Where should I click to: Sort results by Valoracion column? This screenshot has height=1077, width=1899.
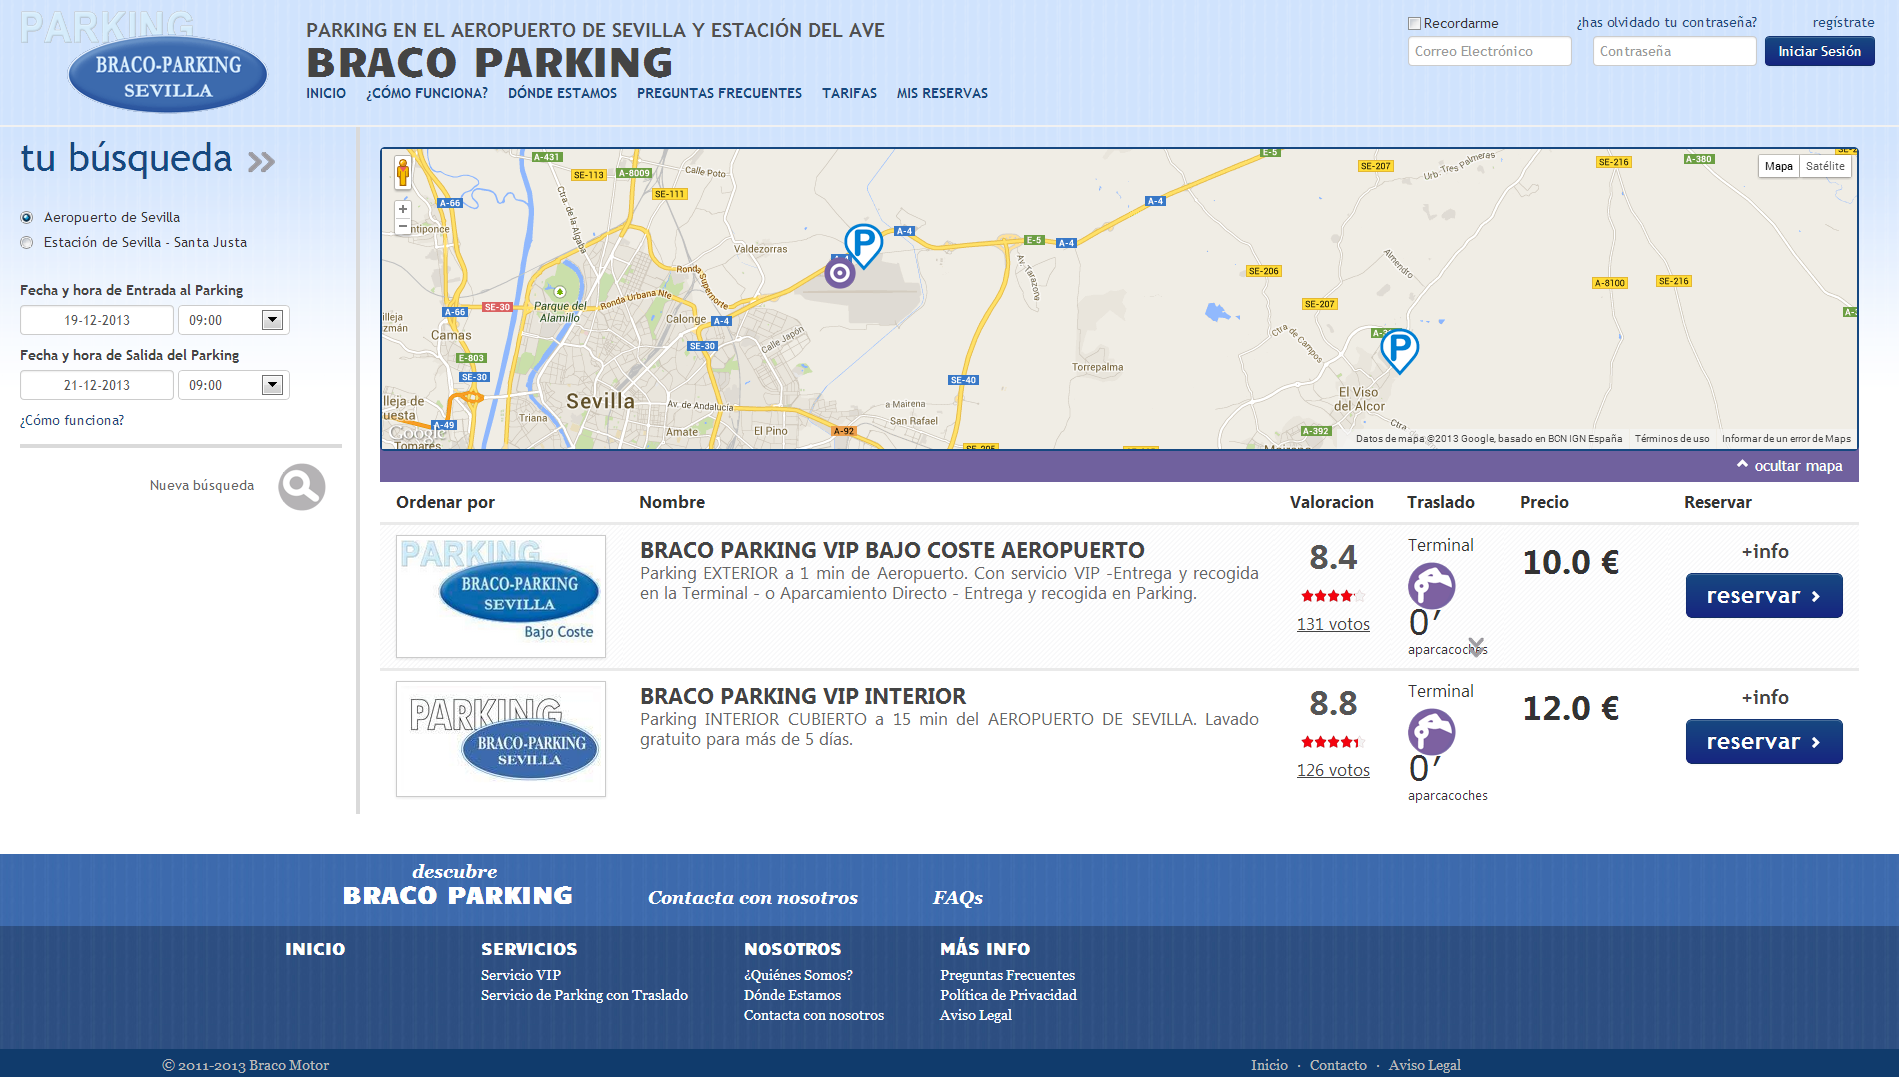(x=1331, y=502)
